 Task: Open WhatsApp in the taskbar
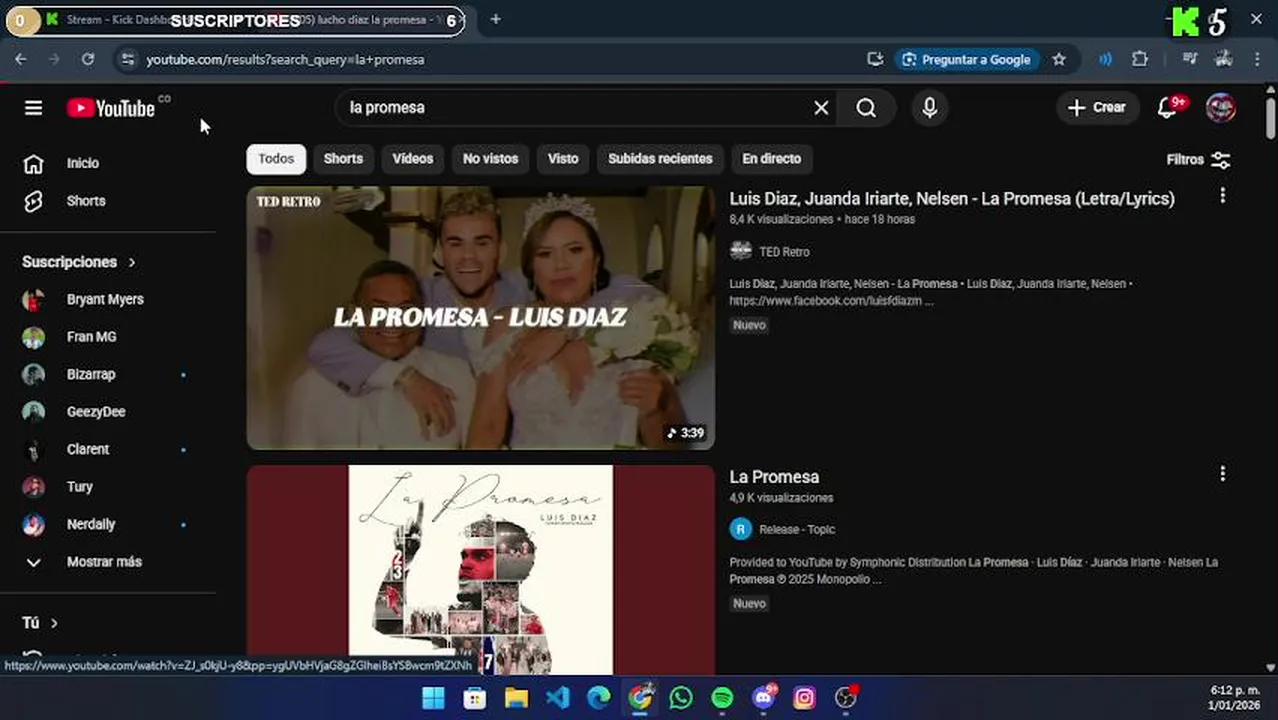point(681,698)
